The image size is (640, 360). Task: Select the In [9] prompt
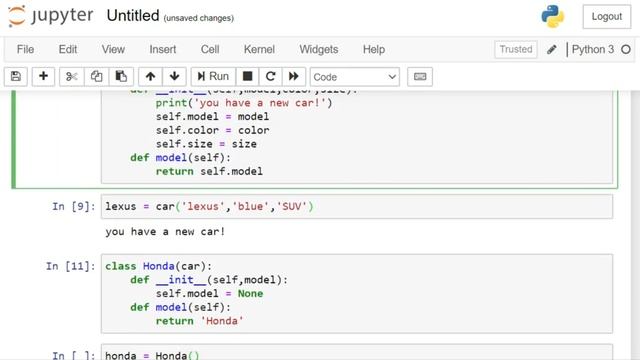(x=73, y=207)
